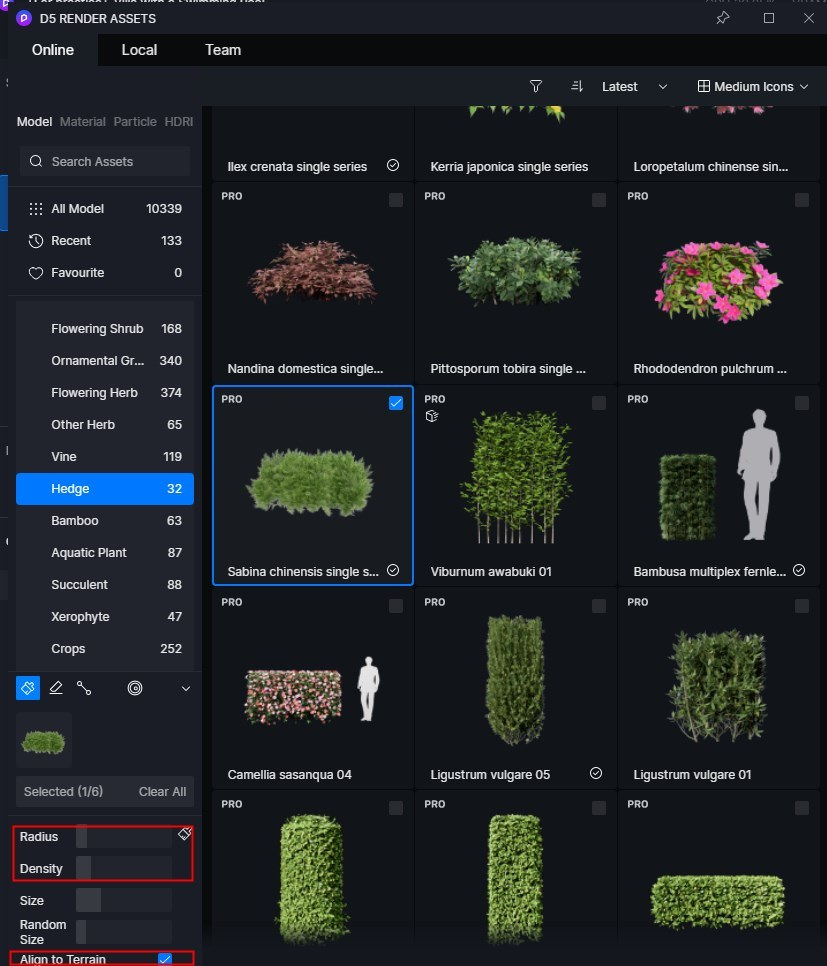Pin the assets window with pin icon

723,18
